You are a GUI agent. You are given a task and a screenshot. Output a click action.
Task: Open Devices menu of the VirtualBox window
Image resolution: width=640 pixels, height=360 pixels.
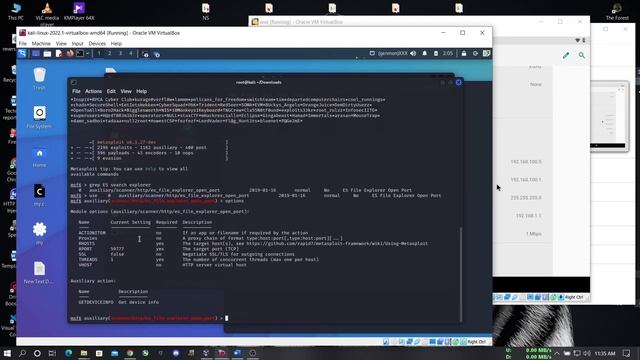[x=97, y=44]
